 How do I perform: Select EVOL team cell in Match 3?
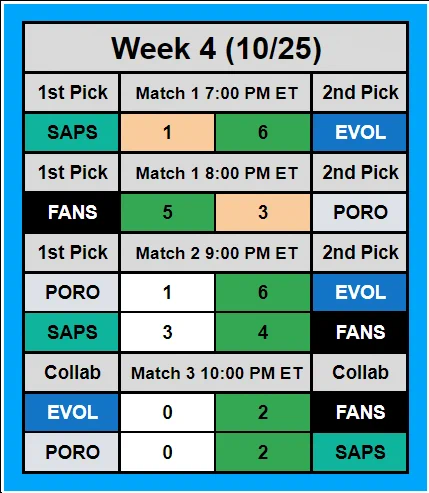pos(72,412)
